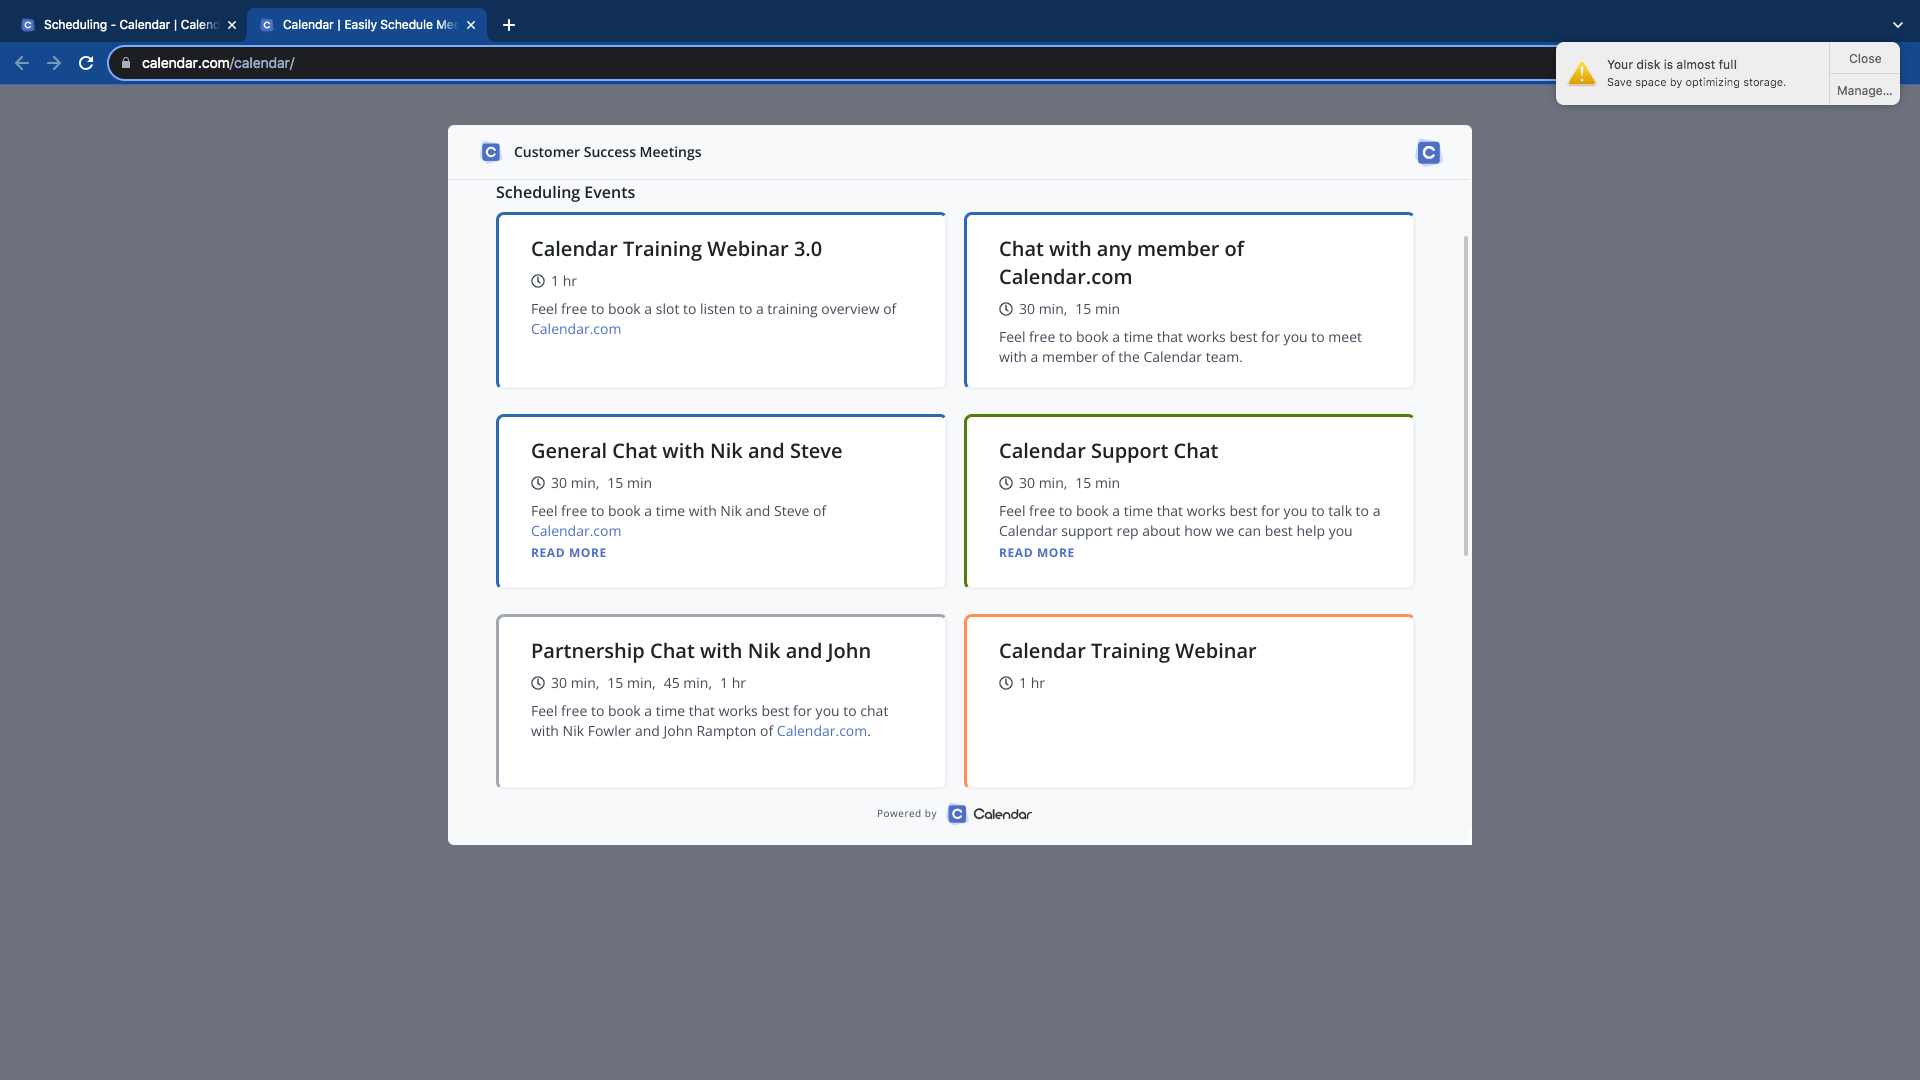Close the disk almost full notification
Viewport: 1920px width, 1080px height.
[1864, 59]
